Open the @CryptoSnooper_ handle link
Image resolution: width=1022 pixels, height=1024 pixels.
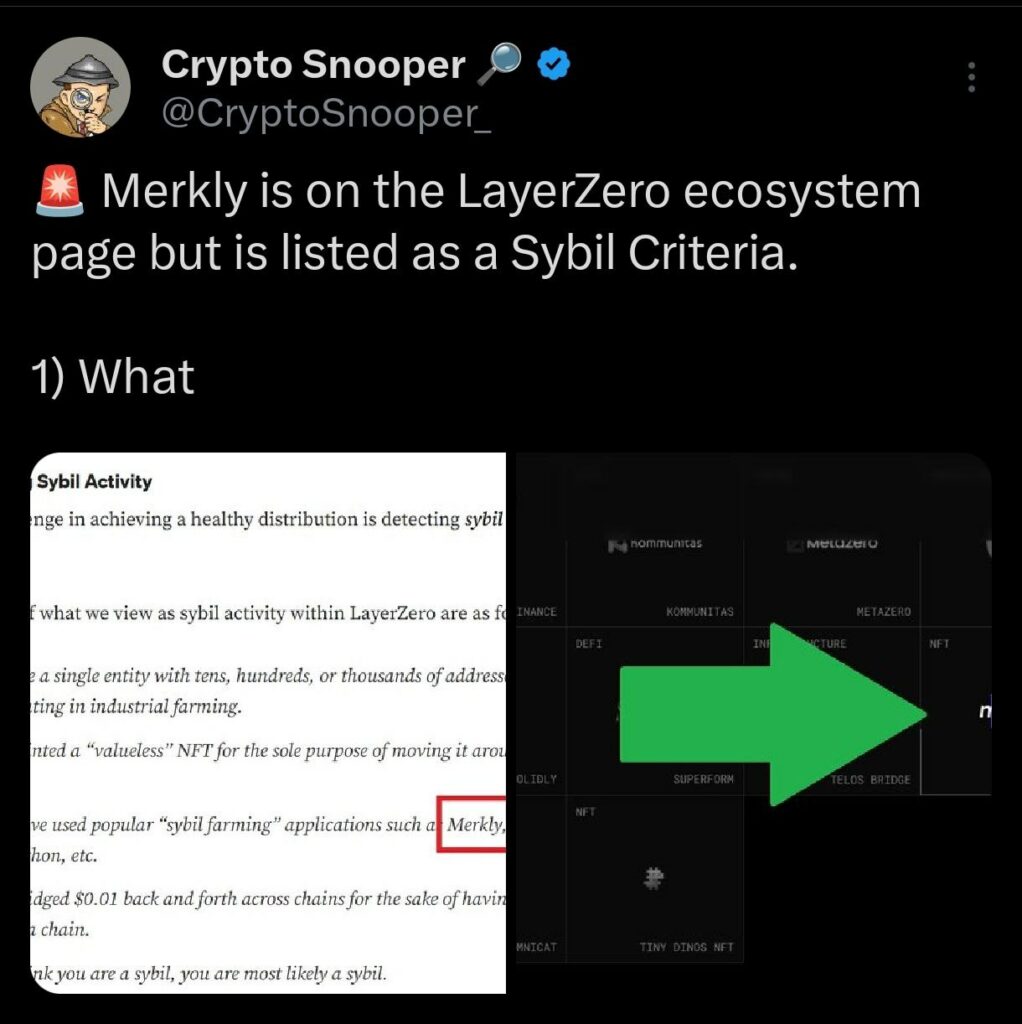click(326, 113)
